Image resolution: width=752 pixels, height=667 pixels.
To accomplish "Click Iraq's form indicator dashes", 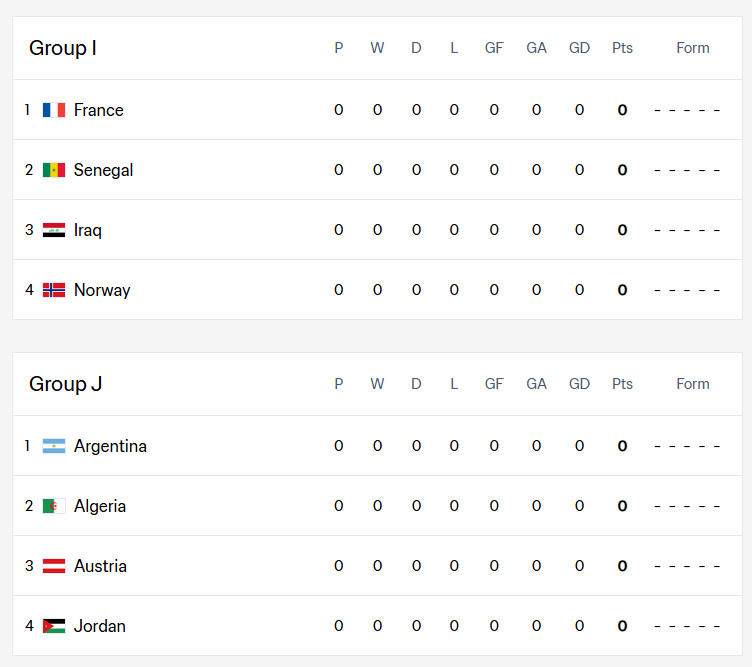I will (687, 230).
